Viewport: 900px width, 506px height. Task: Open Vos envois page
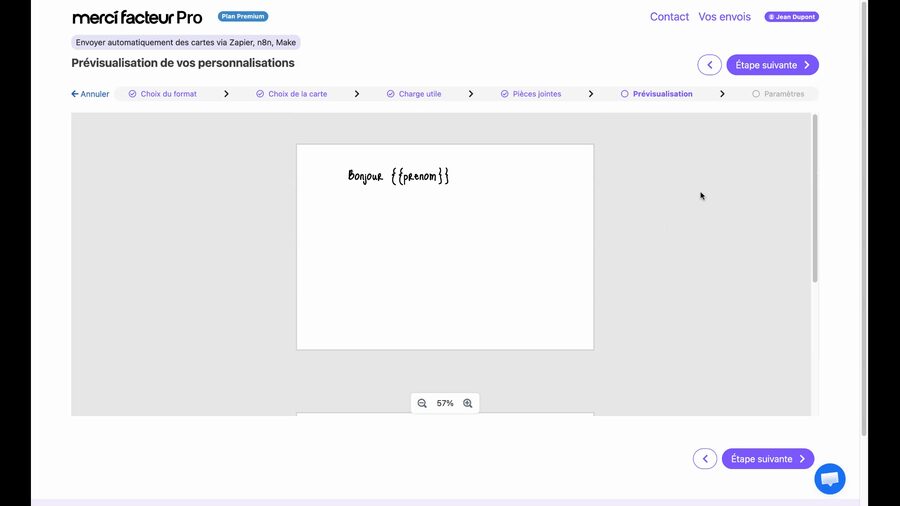point(724,17)
